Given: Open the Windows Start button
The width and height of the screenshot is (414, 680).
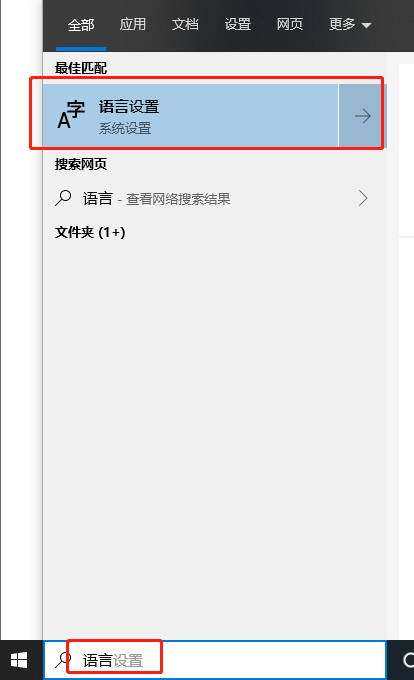Looking at the screenshot, I should (19, 660).
